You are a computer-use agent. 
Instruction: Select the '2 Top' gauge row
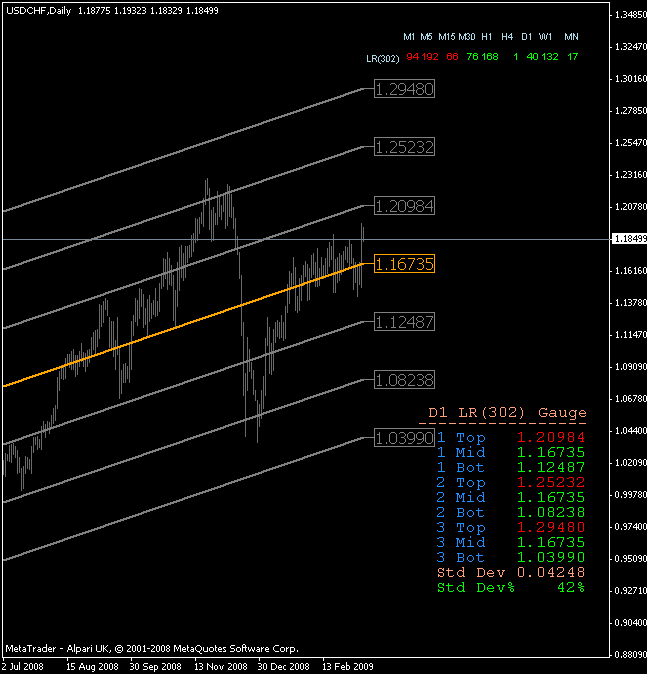tap(511, 482)
